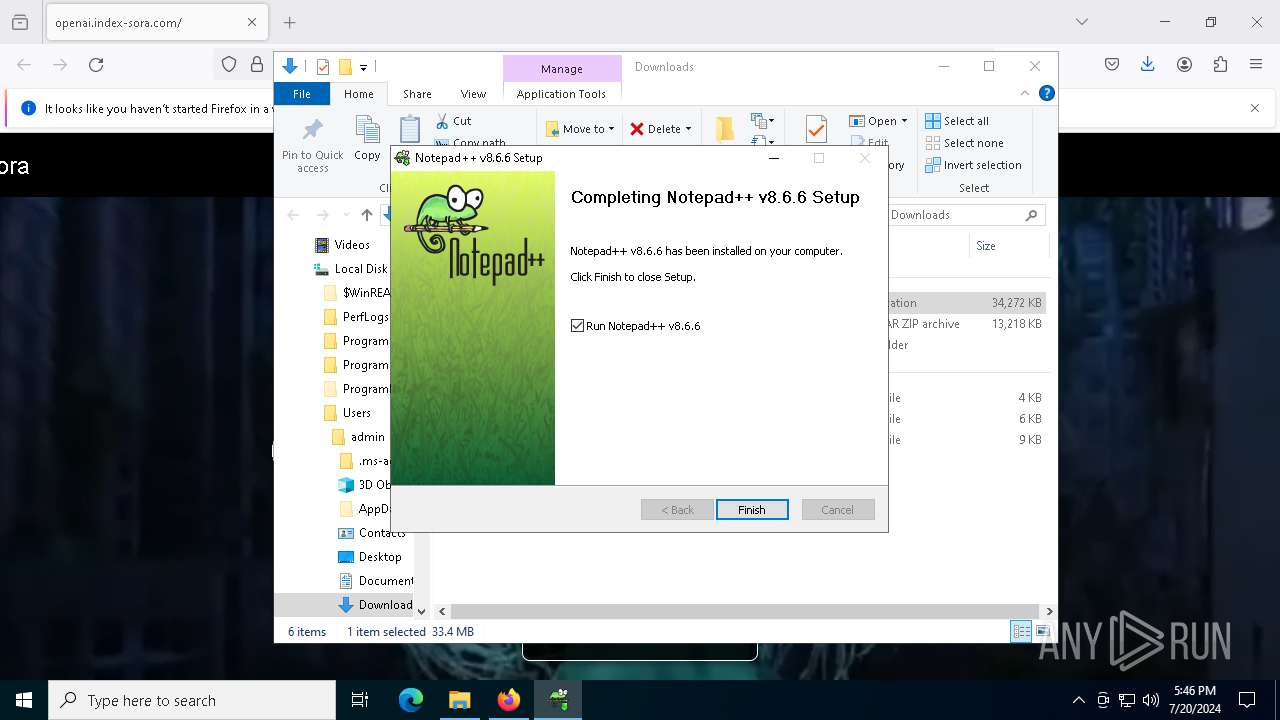Click Select all in ribbon
Image resolution: width=1280 pixels, height=720 pixels.
957,121
